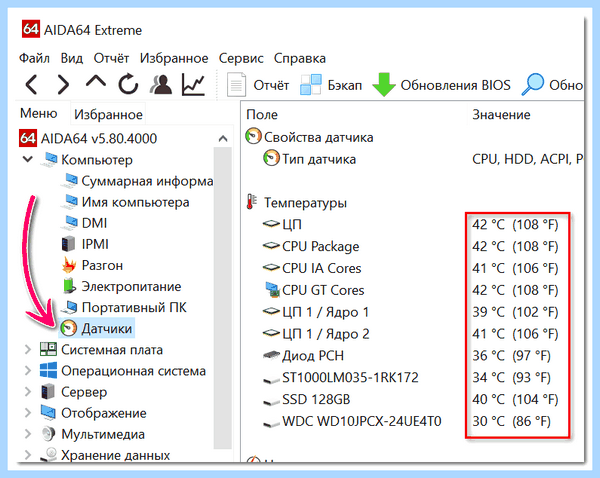This screenshot has height=478, width=600.
Task: Click the Операционная система Windows icon
Action: [48, 370]
